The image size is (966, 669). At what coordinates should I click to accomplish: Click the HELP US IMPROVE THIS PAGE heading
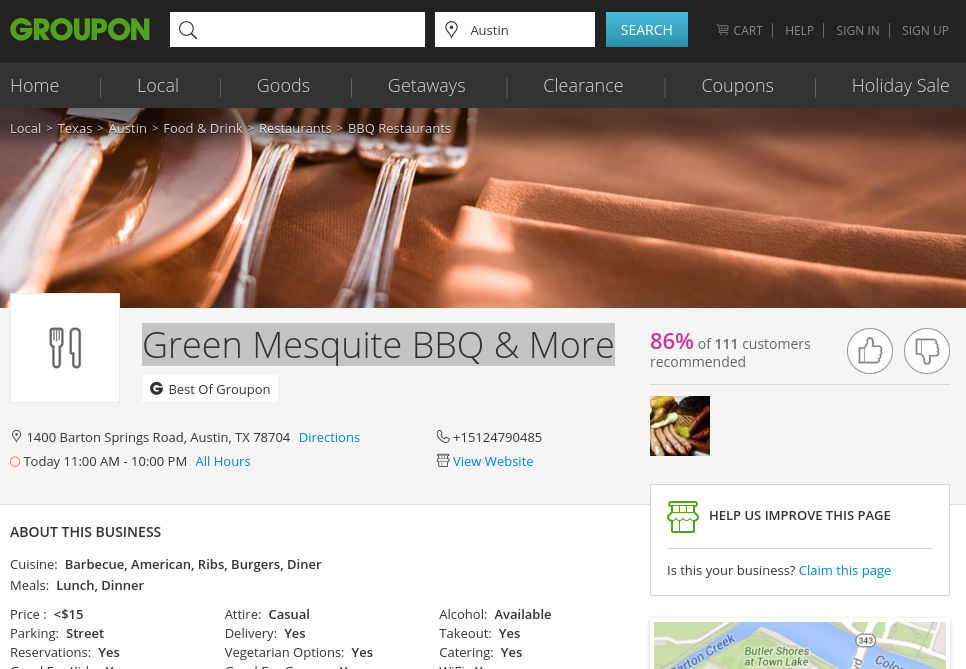[x=800, y=516]
